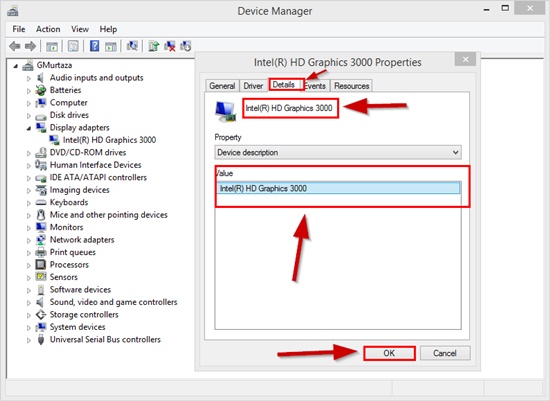Click the Forward arrow toolbar icon
Image resolution: width=550 pixels, height=401 pixels.
[31, 46]
